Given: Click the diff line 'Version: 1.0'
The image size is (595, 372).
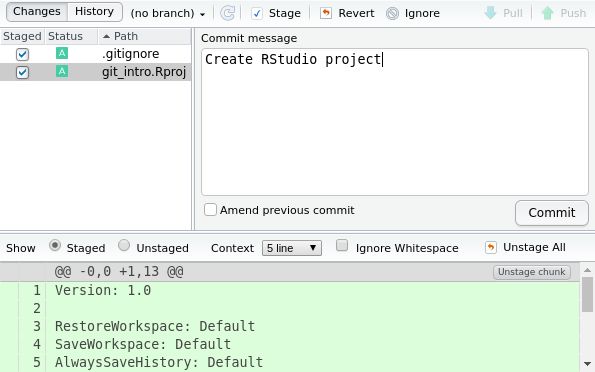Looking at the screenshot, I should click(x=103, y=290).
